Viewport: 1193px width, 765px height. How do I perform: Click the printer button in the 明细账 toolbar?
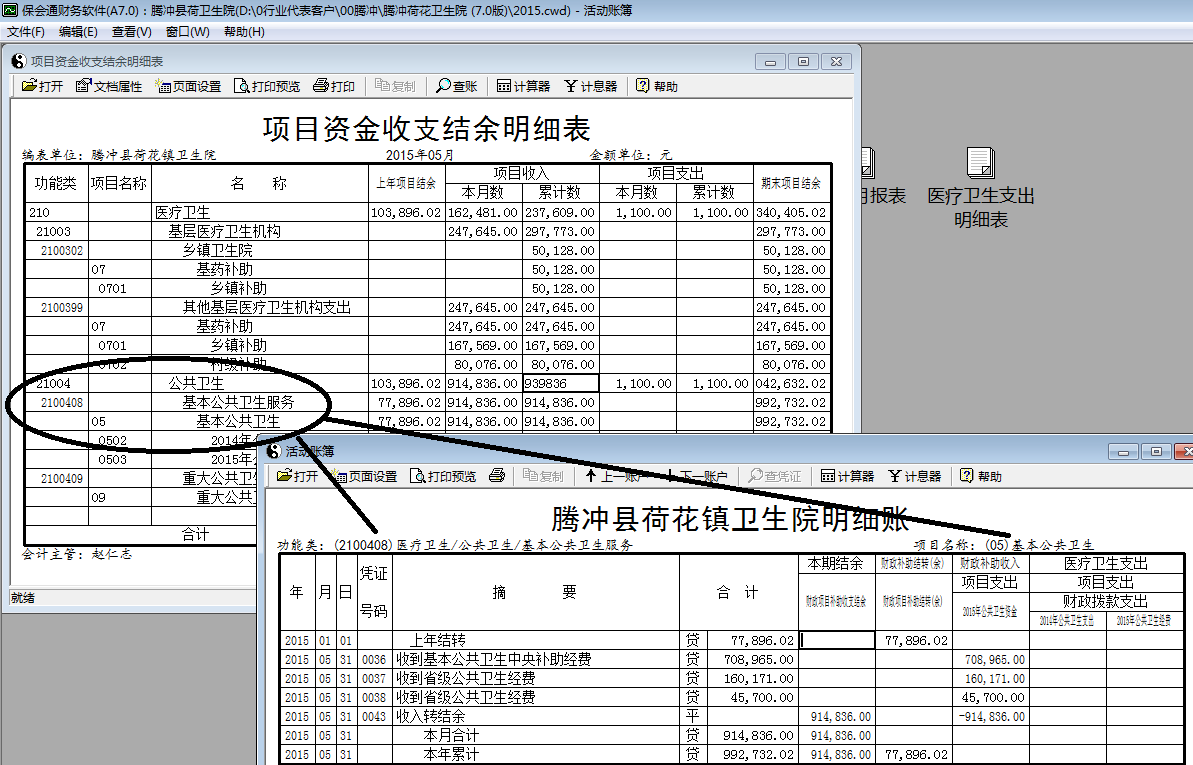497,475
